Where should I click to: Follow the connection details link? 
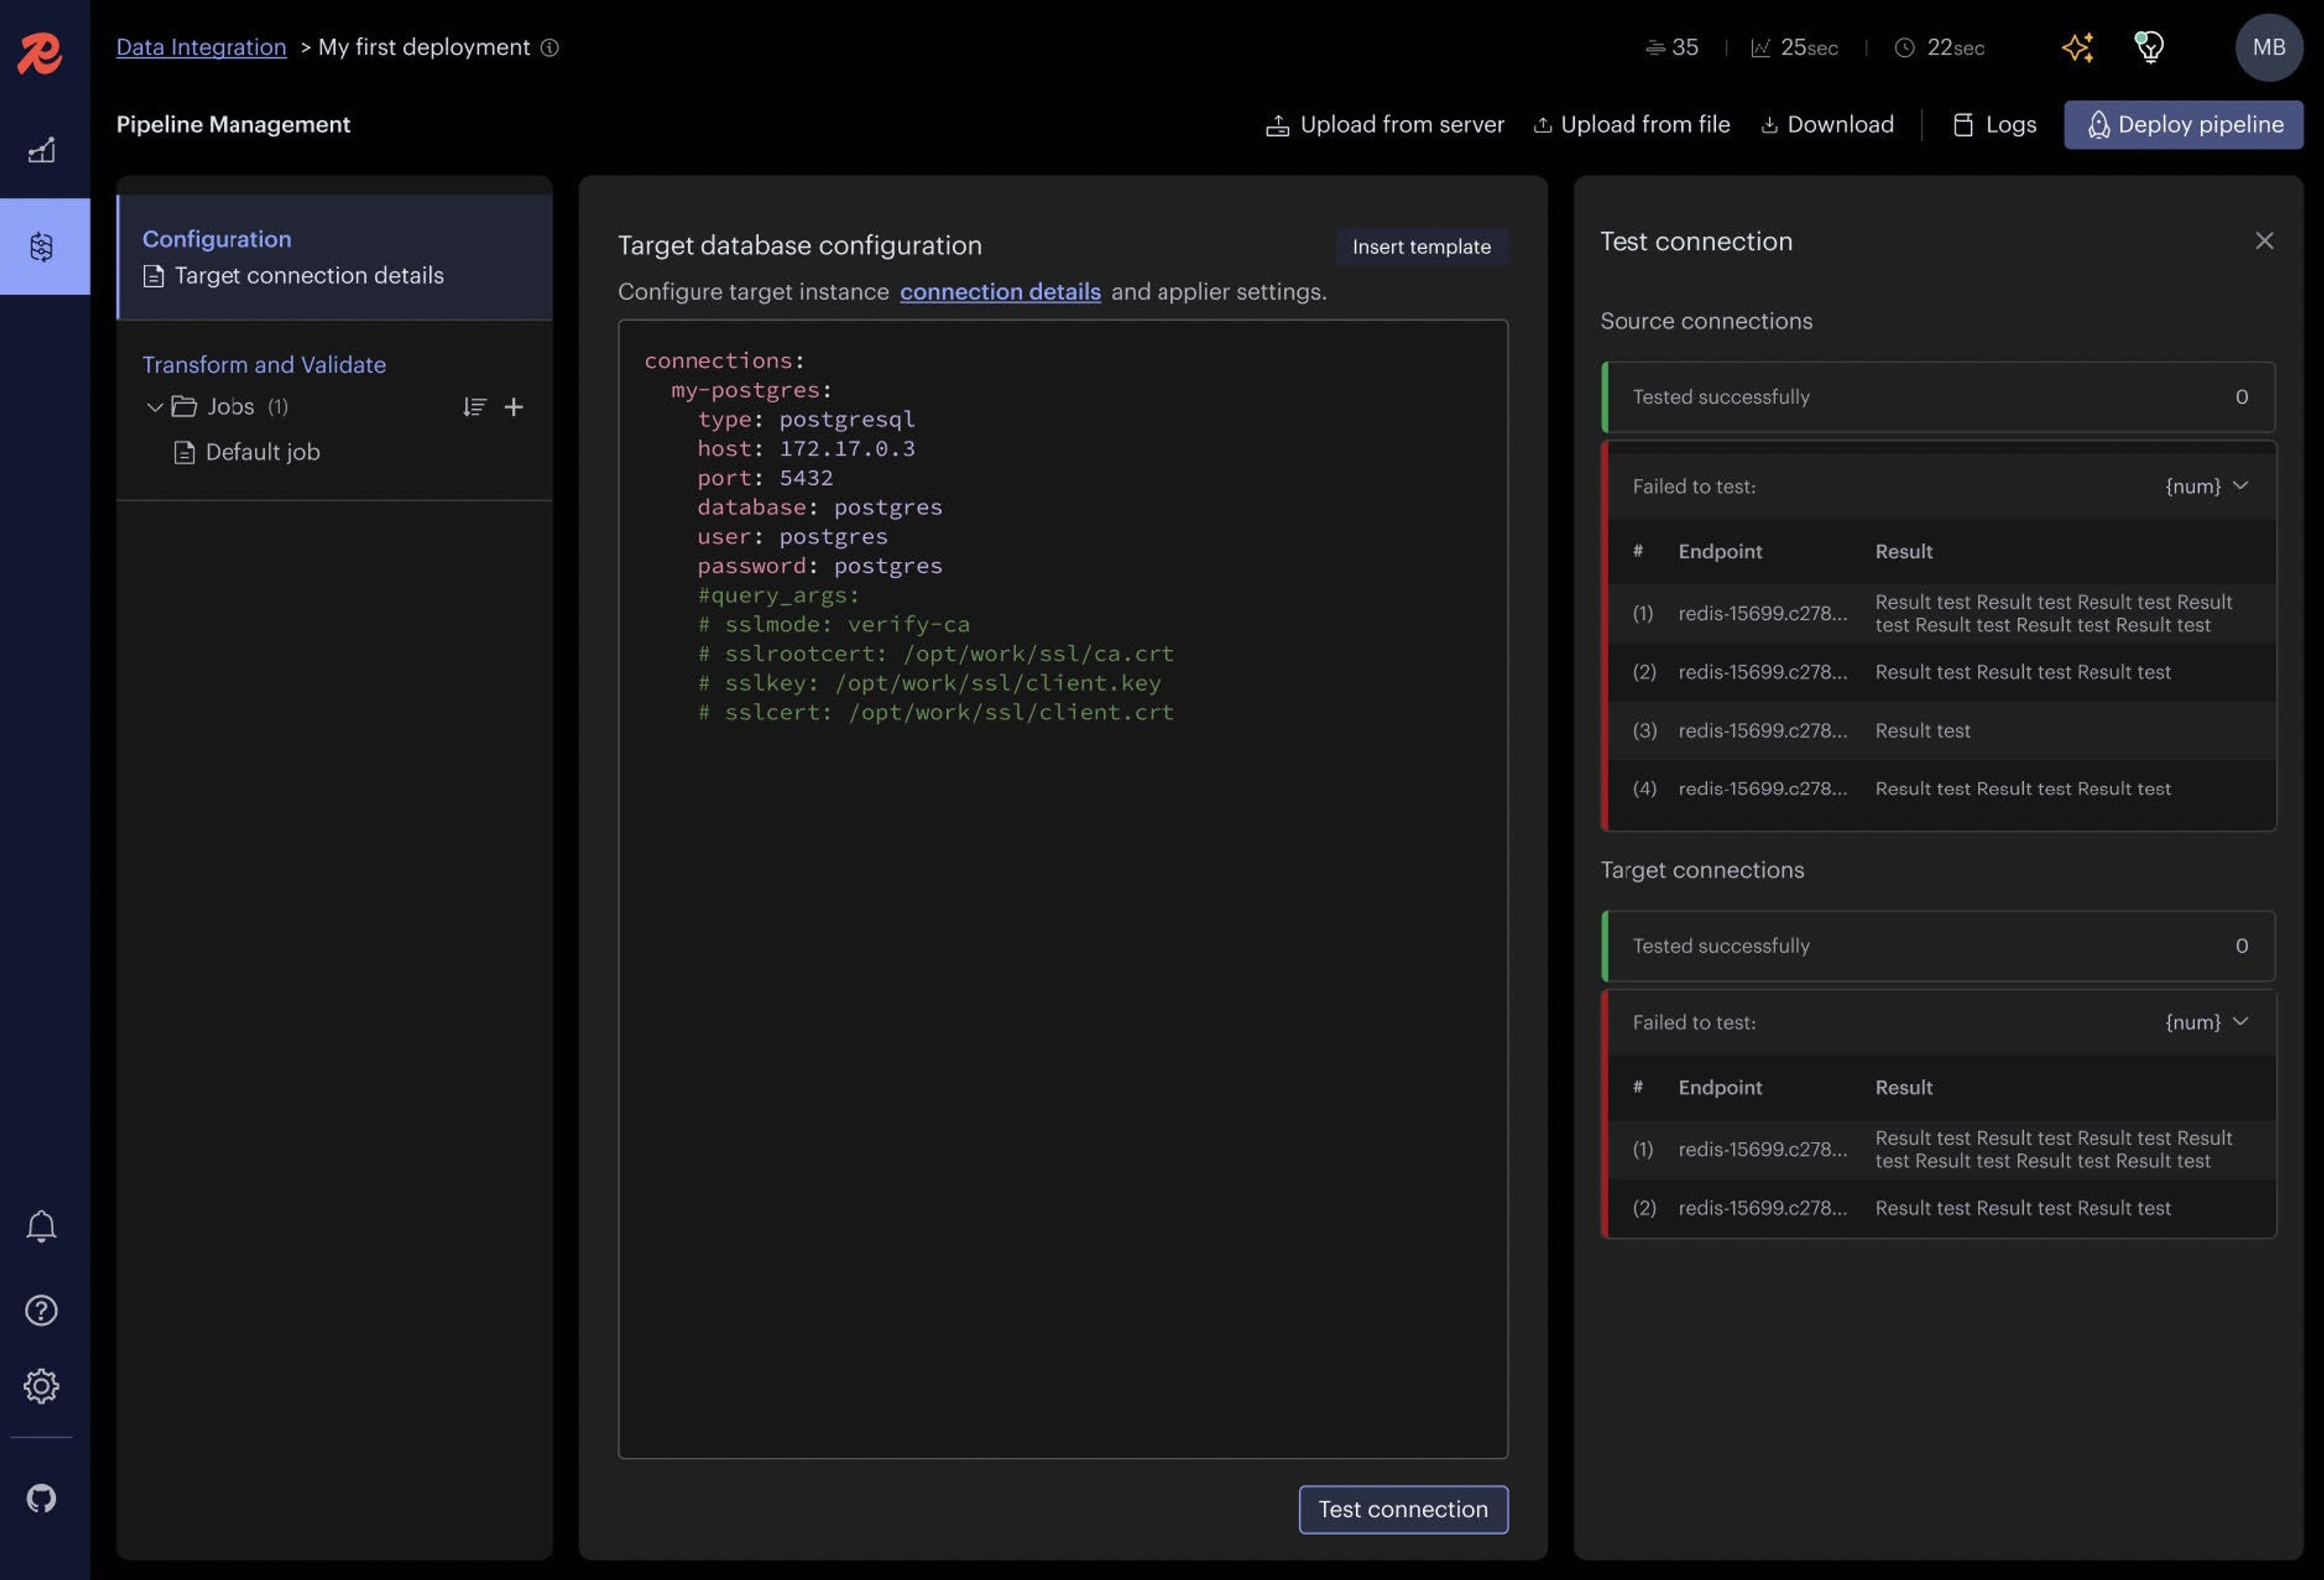(1000, 292)
